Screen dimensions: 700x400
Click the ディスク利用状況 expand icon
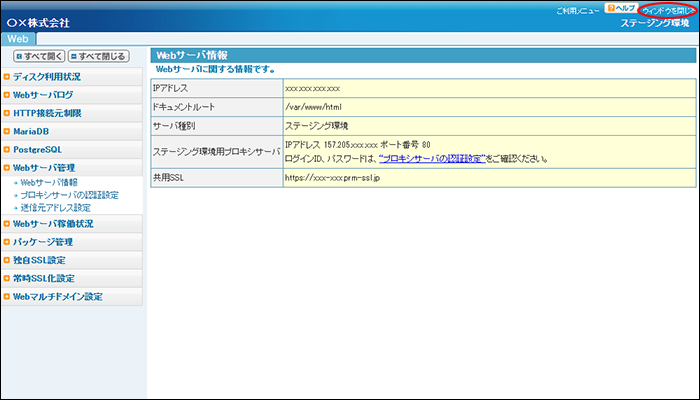pyautogui.click(x=7, y=77)
